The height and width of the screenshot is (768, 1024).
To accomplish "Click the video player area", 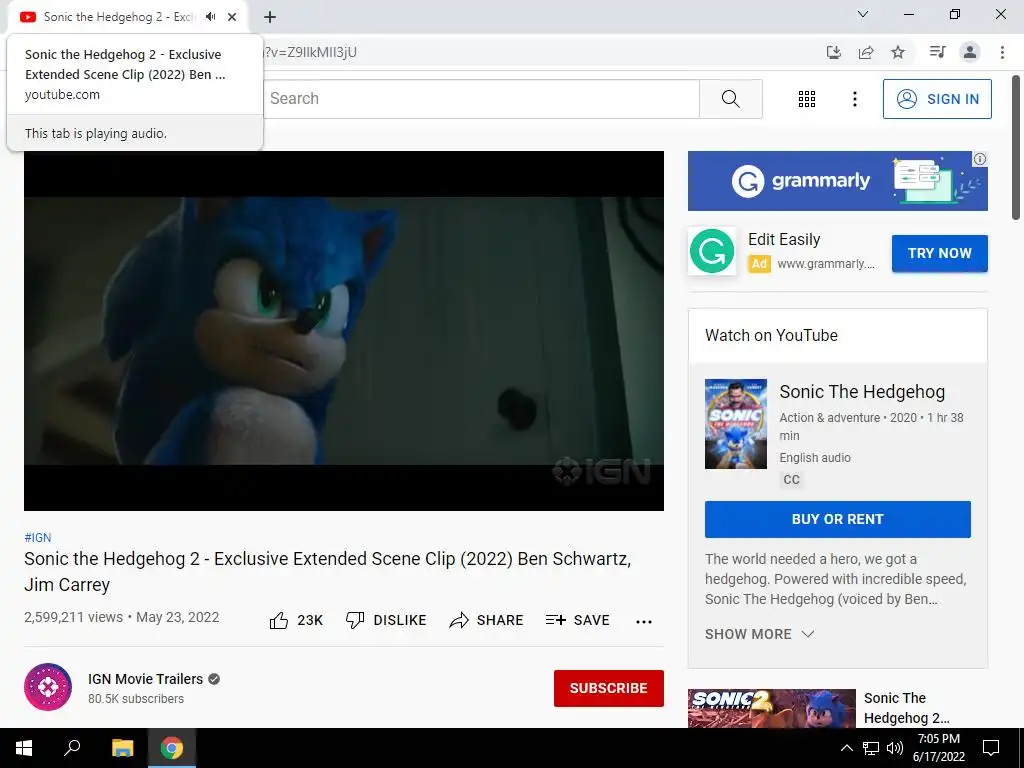I will pos(344,330).
